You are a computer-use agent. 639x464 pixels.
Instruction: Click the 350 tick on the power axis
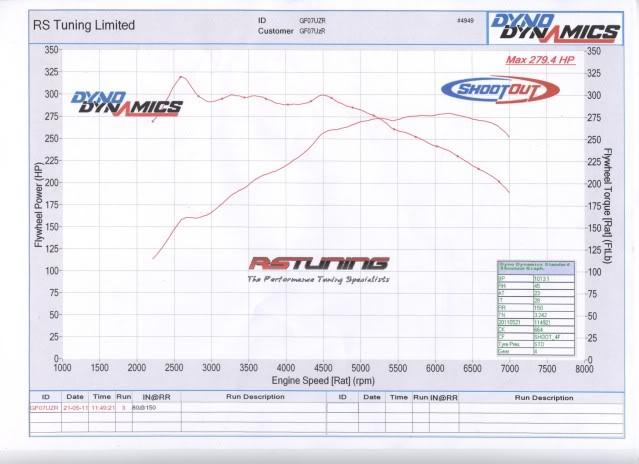click(51, 50)
